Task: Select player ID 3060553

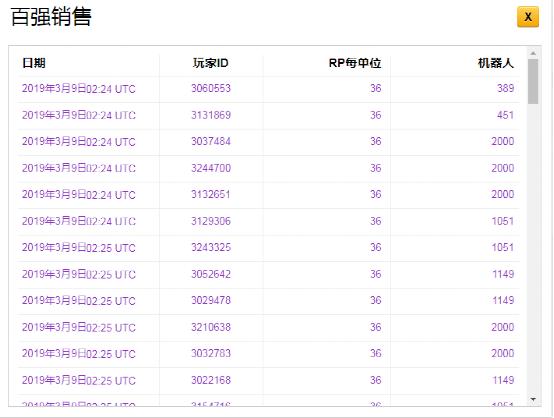Action: click(211, 88)
